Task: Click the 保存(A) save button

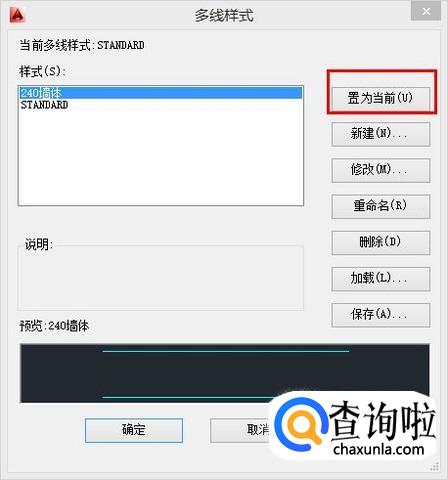Action: (x=381, y=315)
